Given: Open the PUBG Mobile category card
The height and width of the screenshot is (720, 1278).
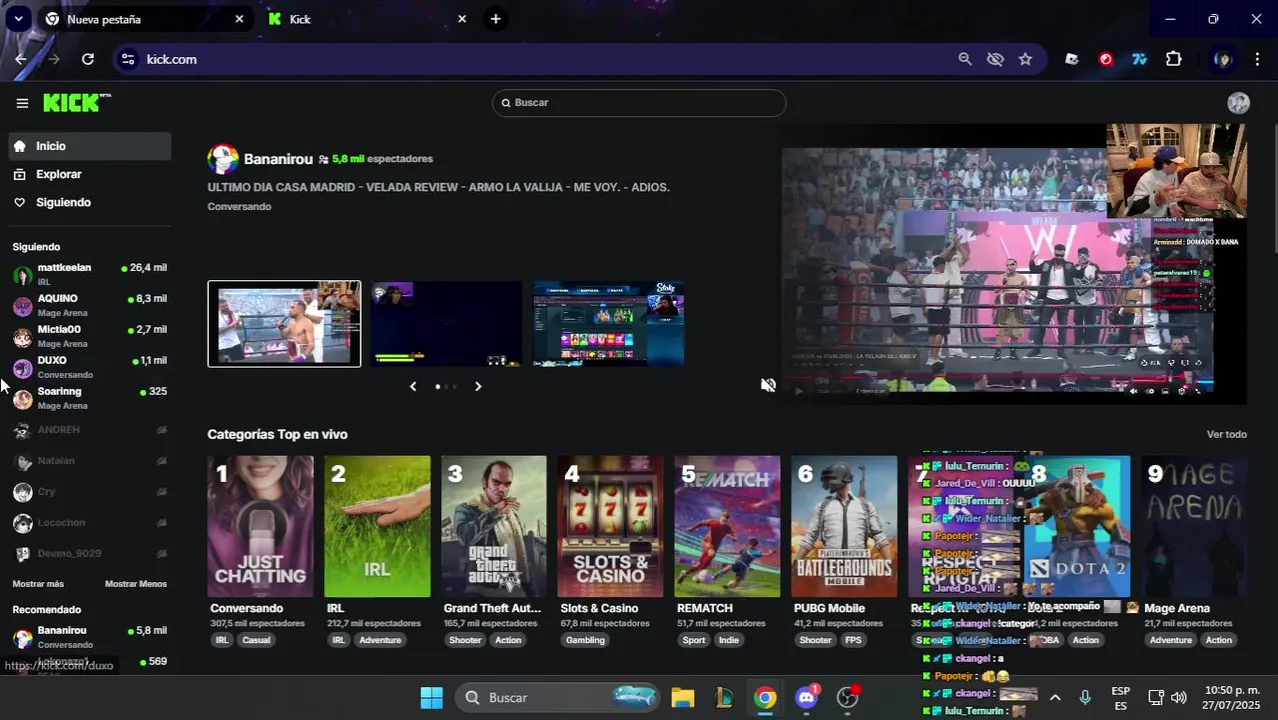Looking at the screenshot, I should [844, 527].
